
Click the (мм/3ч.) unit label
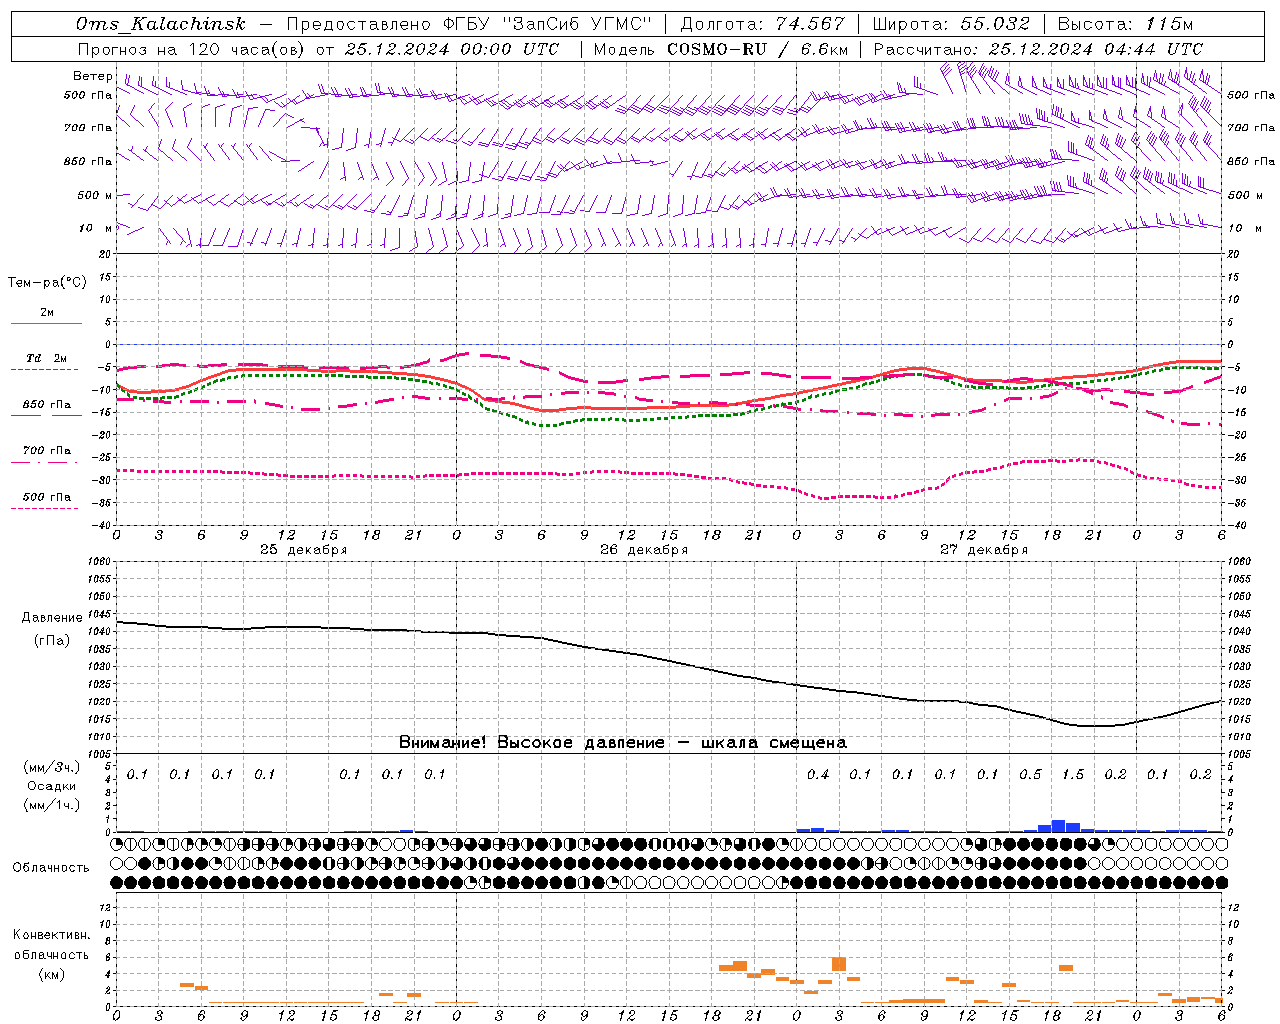52,768
